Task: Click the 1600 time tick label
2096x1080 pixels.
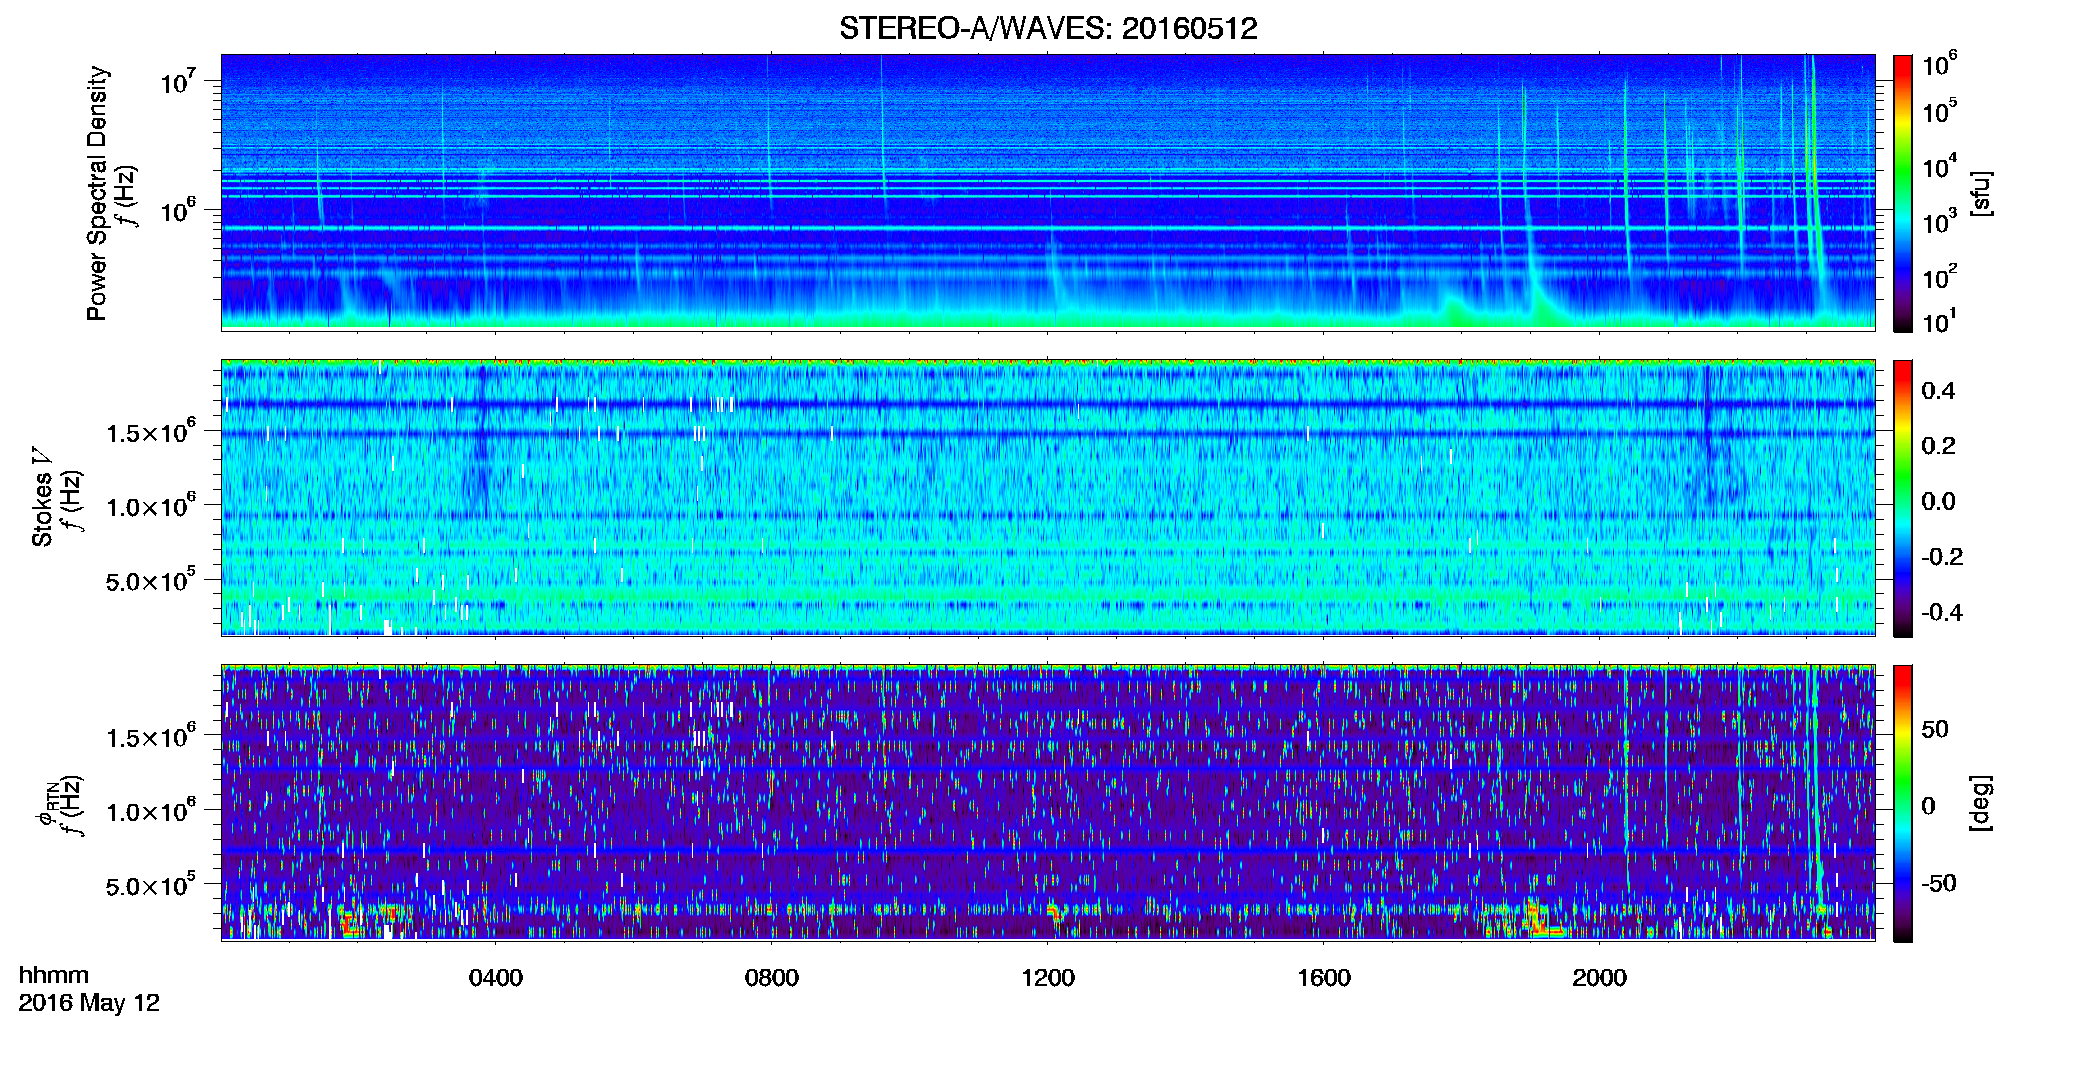Action: [x=1324, y=977]
